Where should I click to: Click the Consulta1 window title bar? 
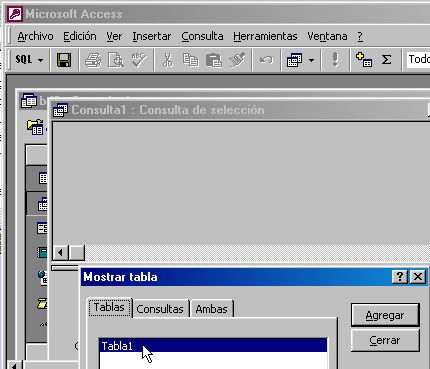(241, 110)
